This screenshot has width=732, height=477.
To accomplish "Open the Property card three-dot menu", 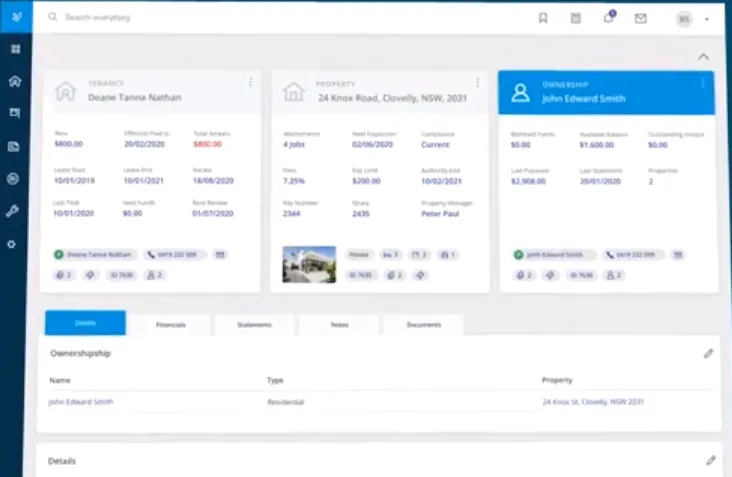I will click(x=478, y=83).
